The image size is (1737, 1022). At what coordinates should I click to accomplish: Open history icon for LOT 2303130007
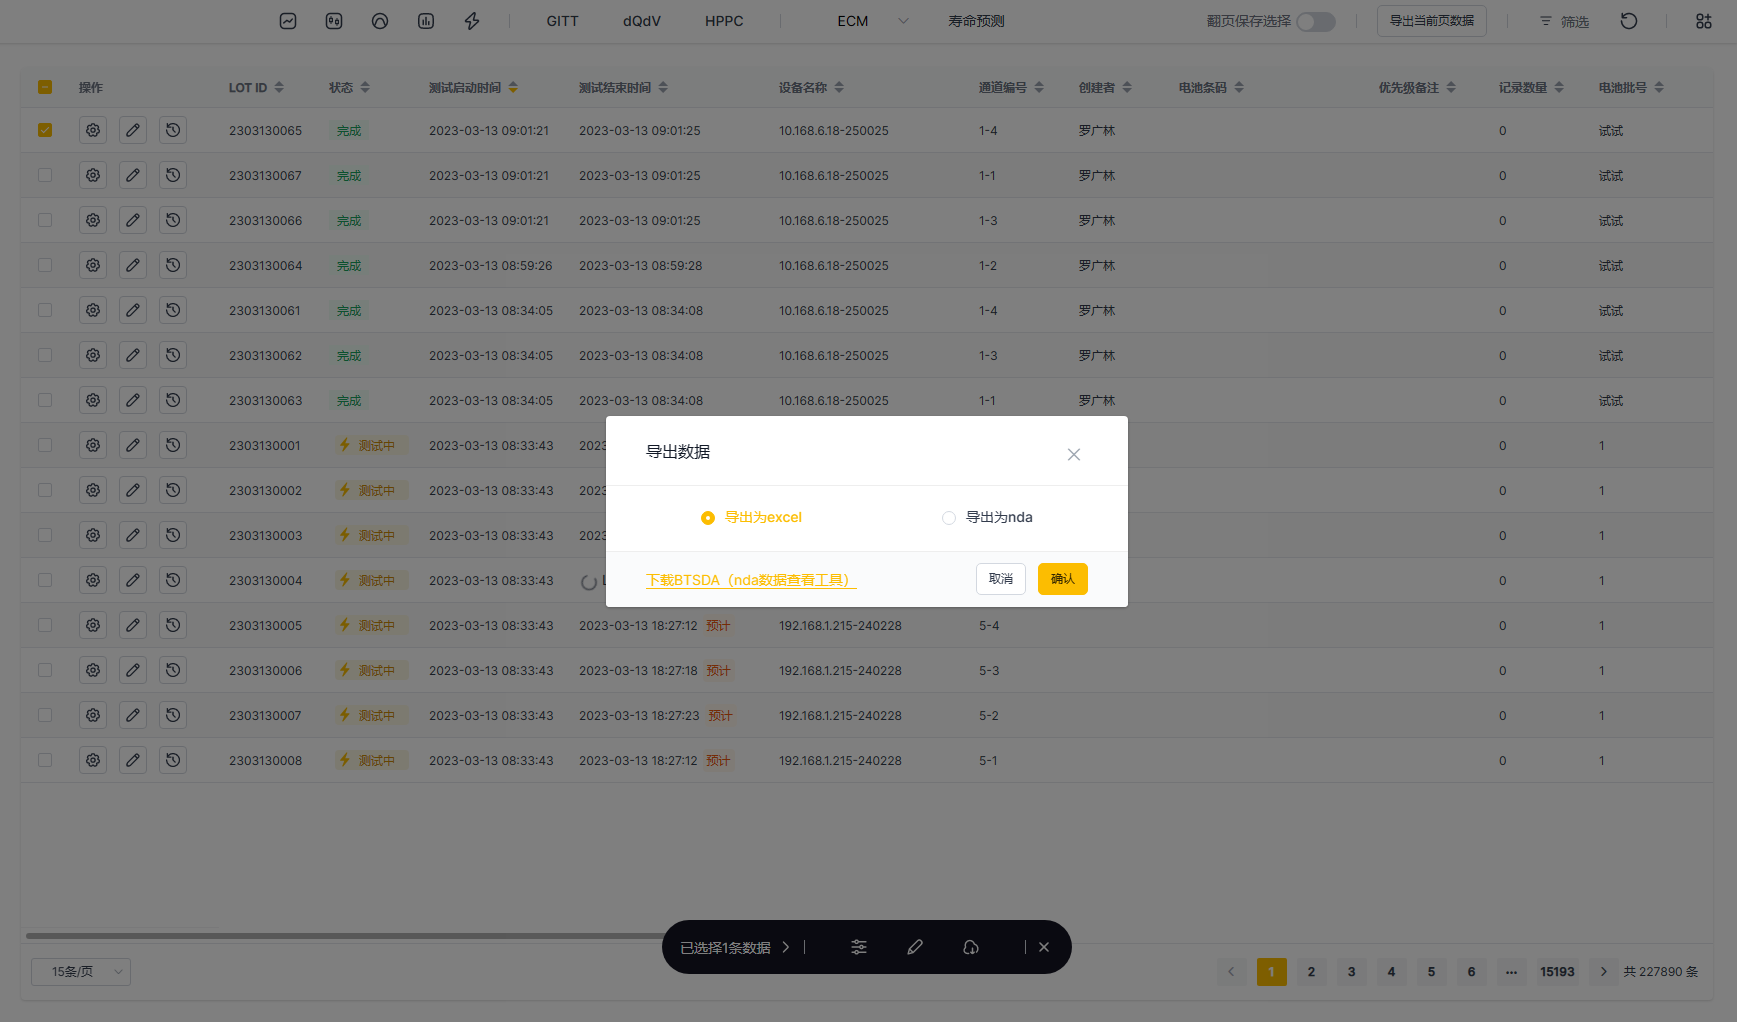pyautogui.click(x=173, y=715)
